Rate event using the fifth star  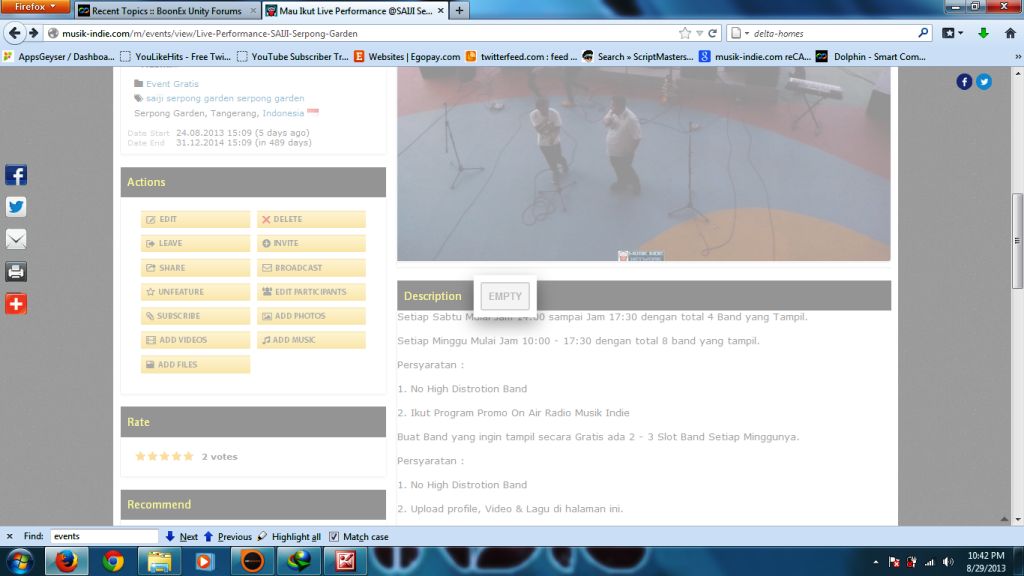pyautogui.click(x=188, y=456)
